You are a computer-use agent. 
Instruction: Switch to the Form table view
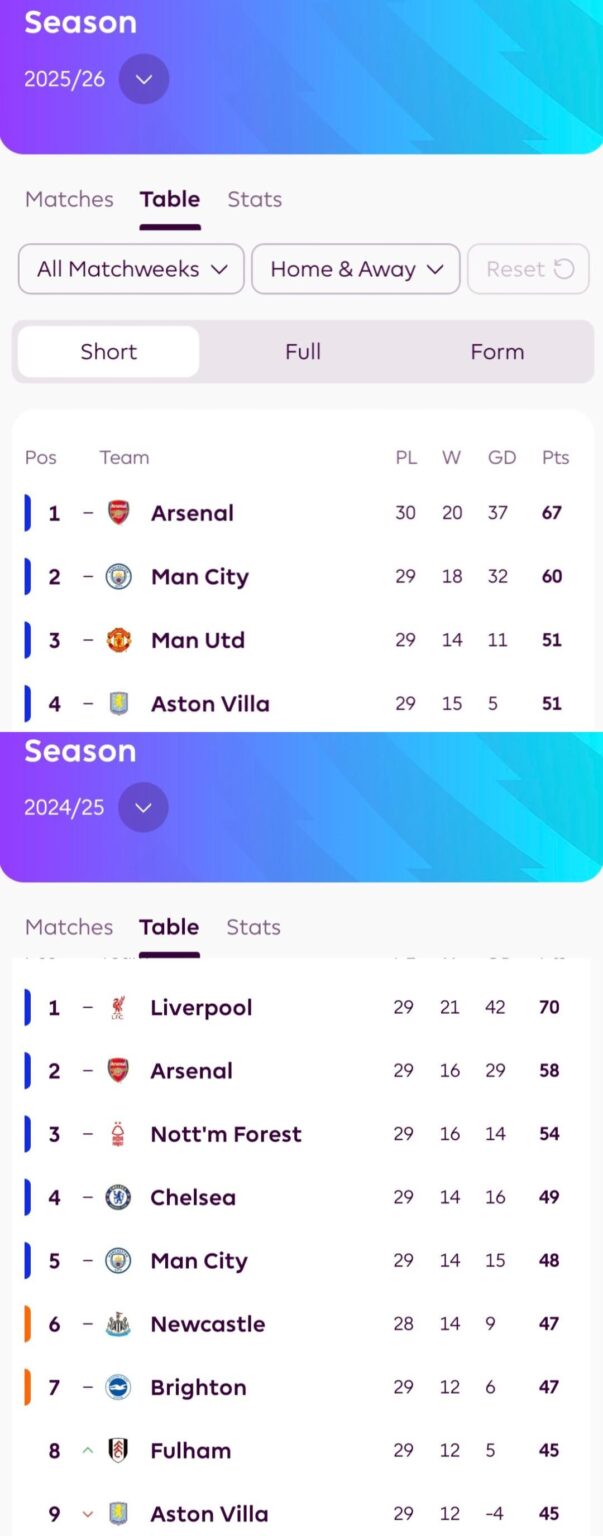click(x=497, y=352)
